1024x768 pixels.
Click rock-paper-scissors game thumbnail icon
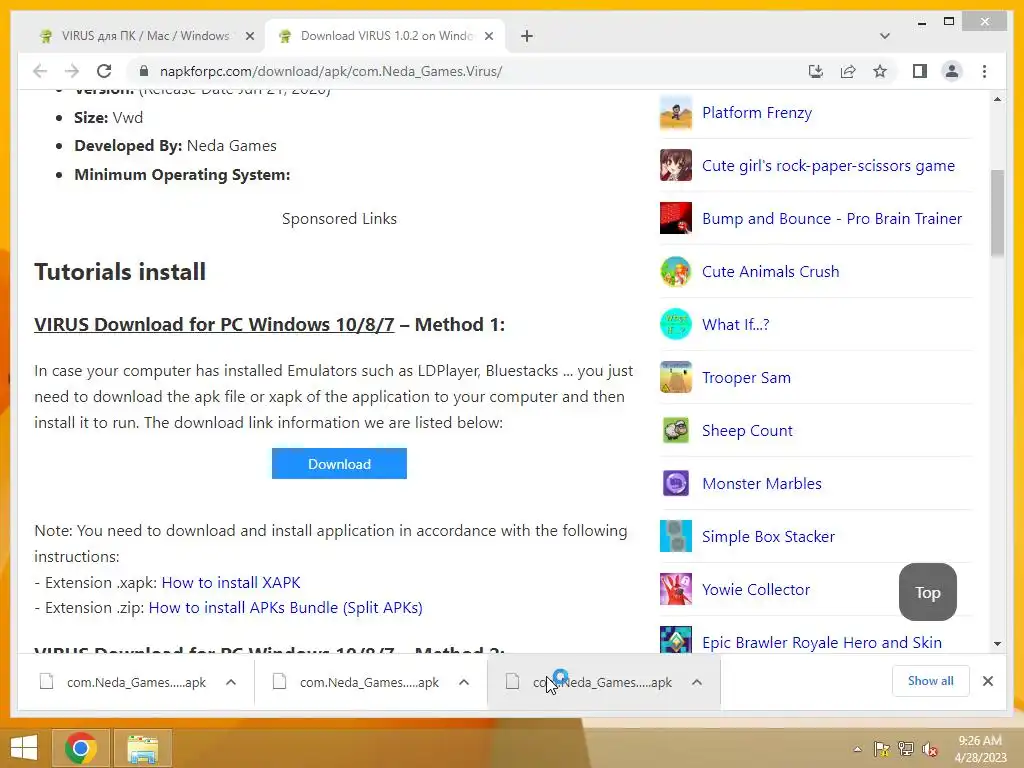click(x=676, y=165)
